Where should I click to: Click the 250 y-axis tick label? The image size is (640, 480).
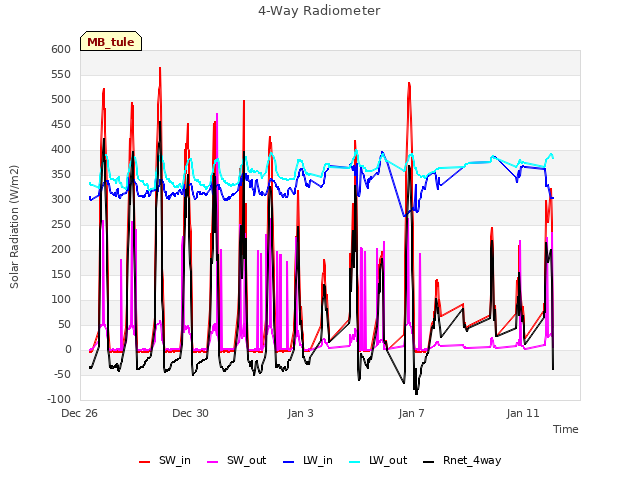61,224
